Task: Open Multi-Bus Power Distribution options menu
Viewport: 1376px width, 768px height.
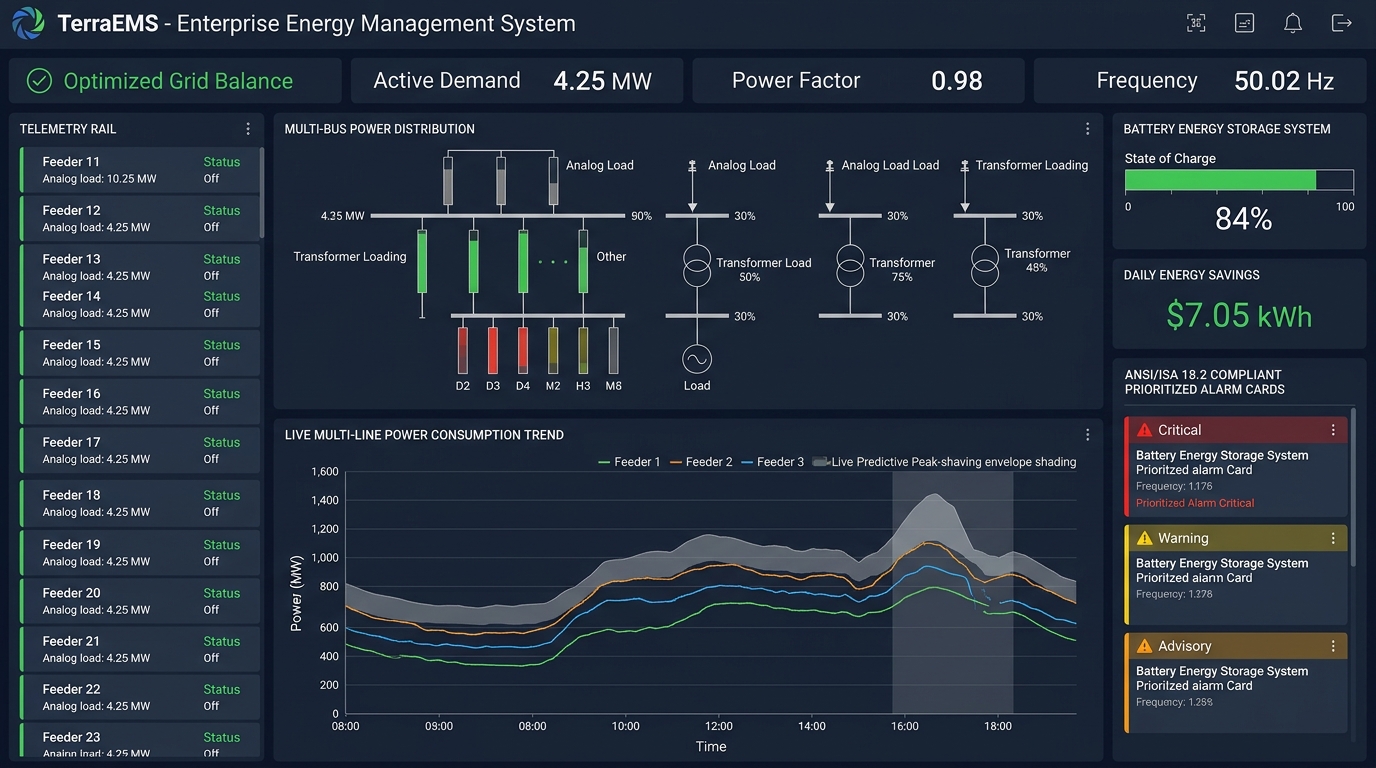Action: [1087, 129]
